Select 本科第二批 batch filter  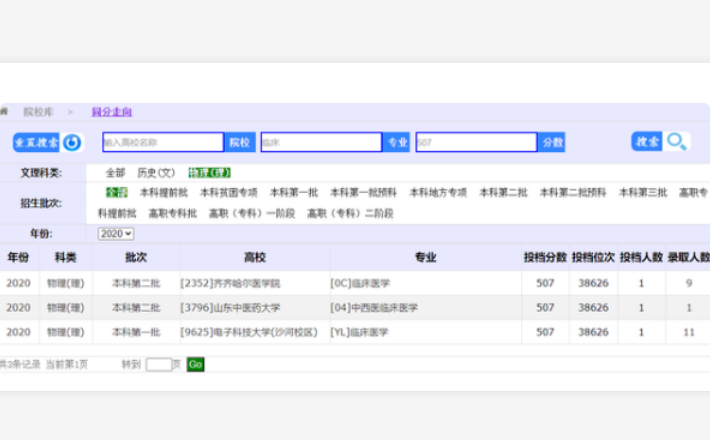tap(504, 192)
